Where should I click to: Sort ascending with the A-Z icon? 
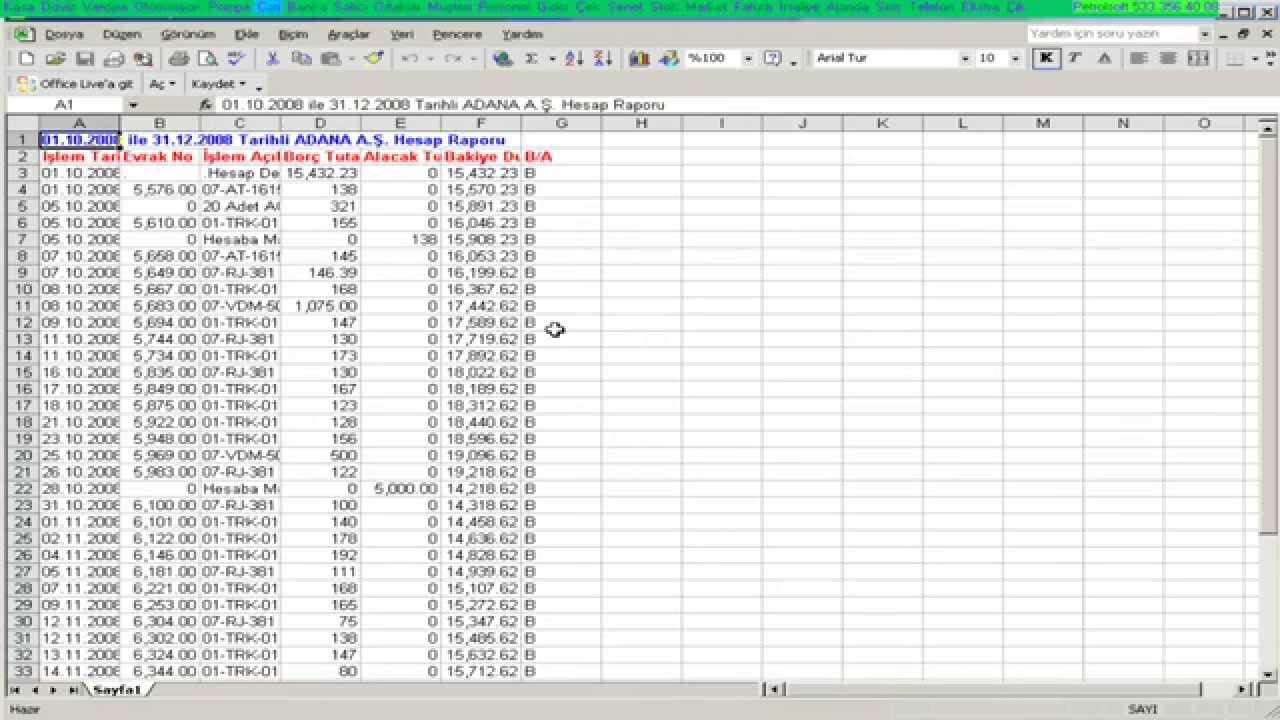[574, 59]
